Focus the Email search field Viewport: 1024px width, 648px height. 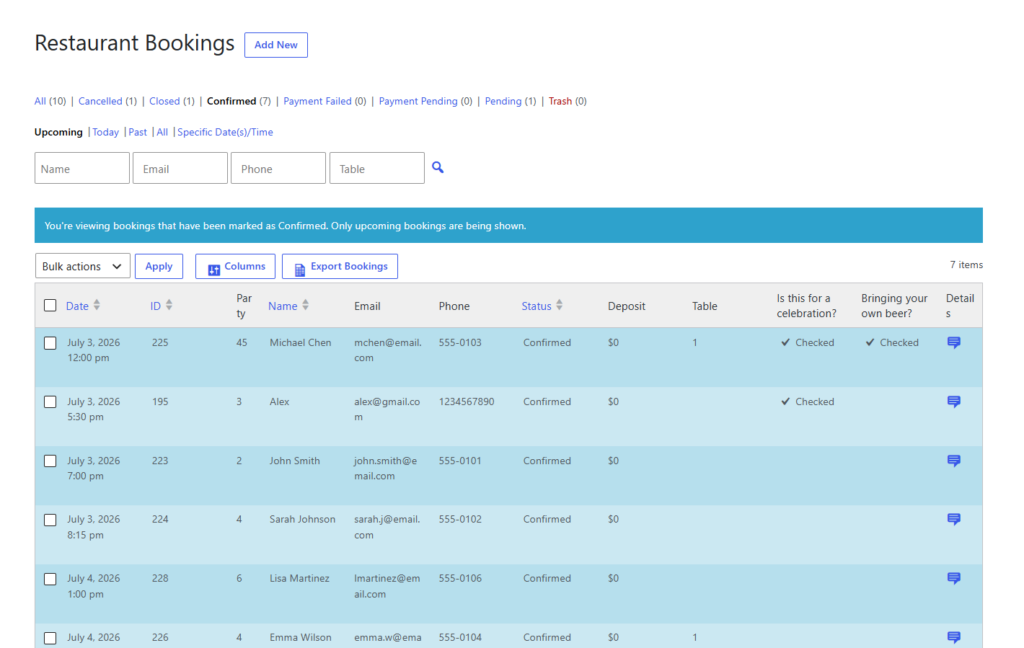180,168
